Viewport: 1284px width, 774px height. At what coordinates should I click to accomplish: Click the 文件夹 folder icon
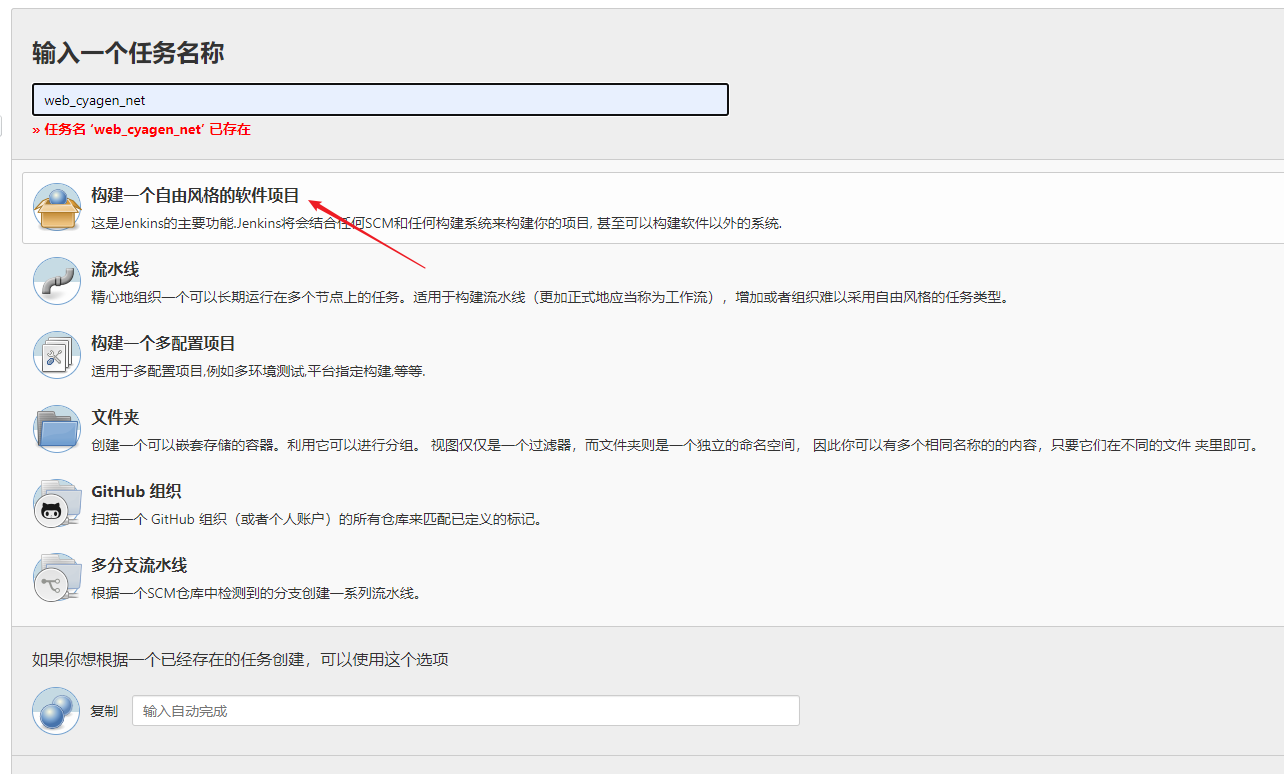coord(56,429)
